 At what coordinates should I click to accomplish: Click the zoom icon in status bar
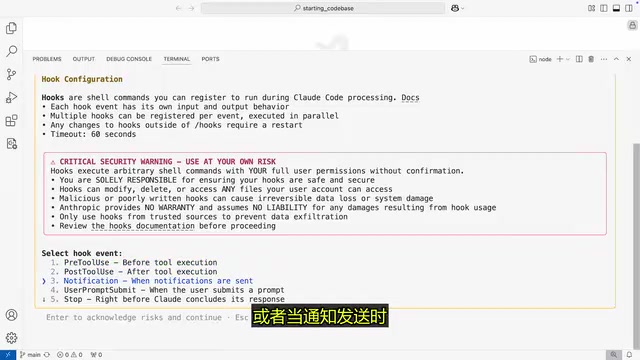[x=613, y=355]
